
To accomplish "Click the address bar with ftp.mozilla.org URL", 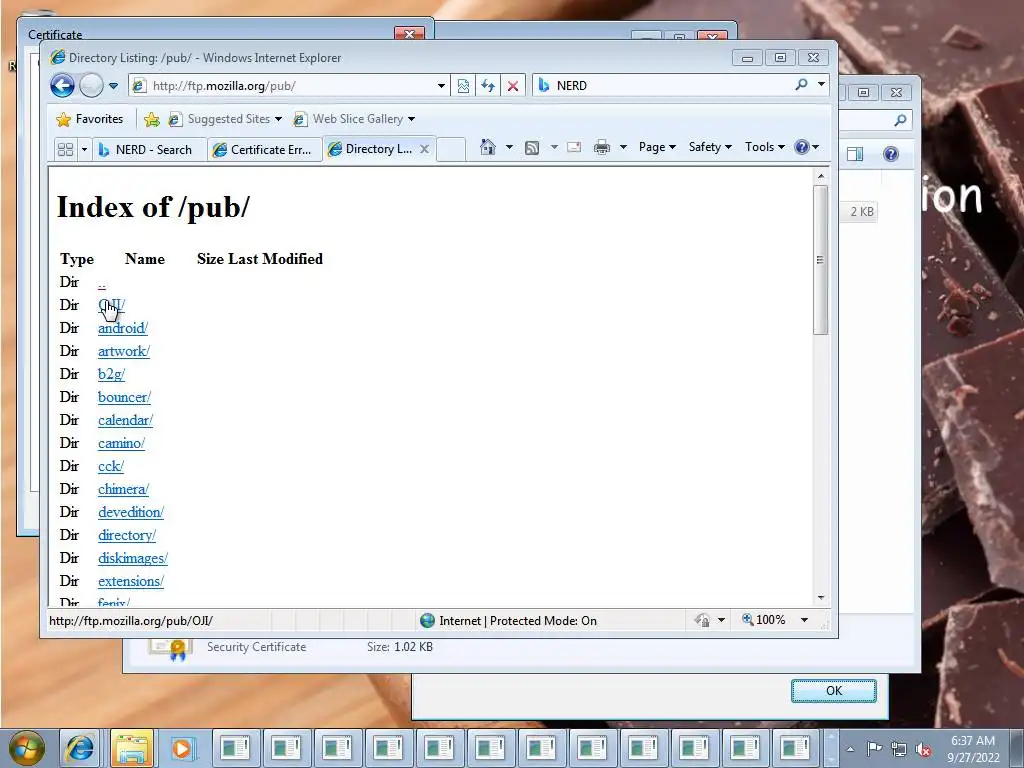I will click(282, 86).
